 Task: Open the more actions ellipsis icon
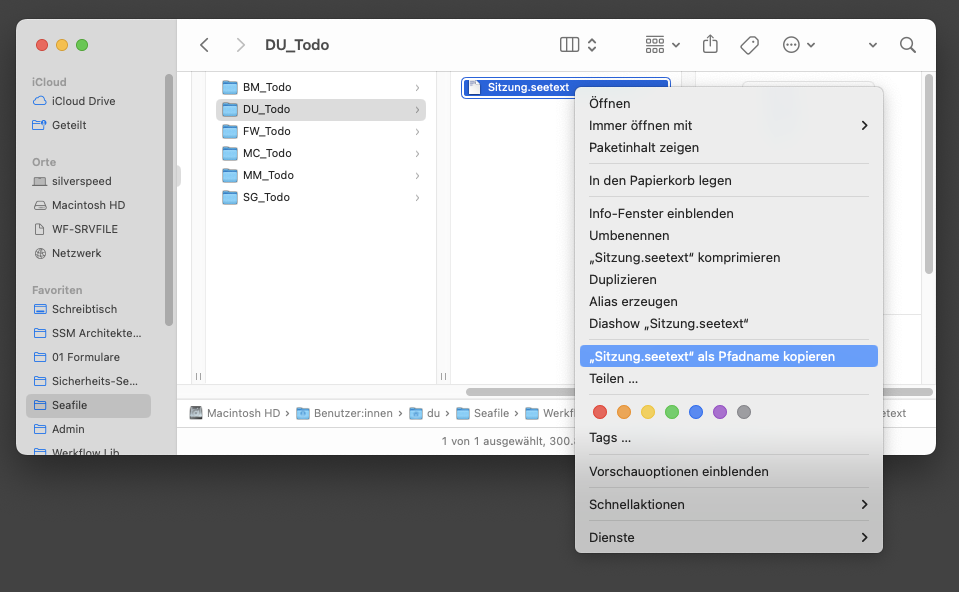pos(792,45)
